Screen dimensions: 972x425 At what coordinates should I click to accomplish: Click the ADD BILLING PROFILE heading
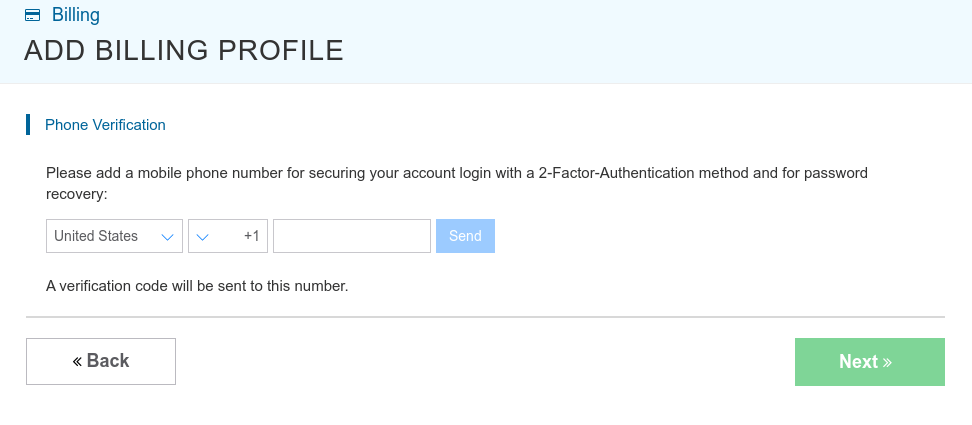click(183, 51)
